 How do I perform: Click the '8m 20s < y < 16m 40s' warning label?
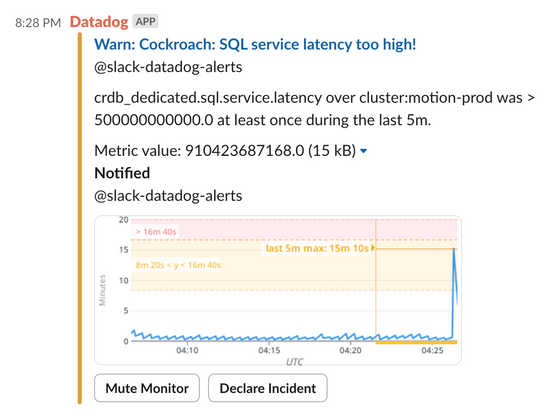(178, 265)
